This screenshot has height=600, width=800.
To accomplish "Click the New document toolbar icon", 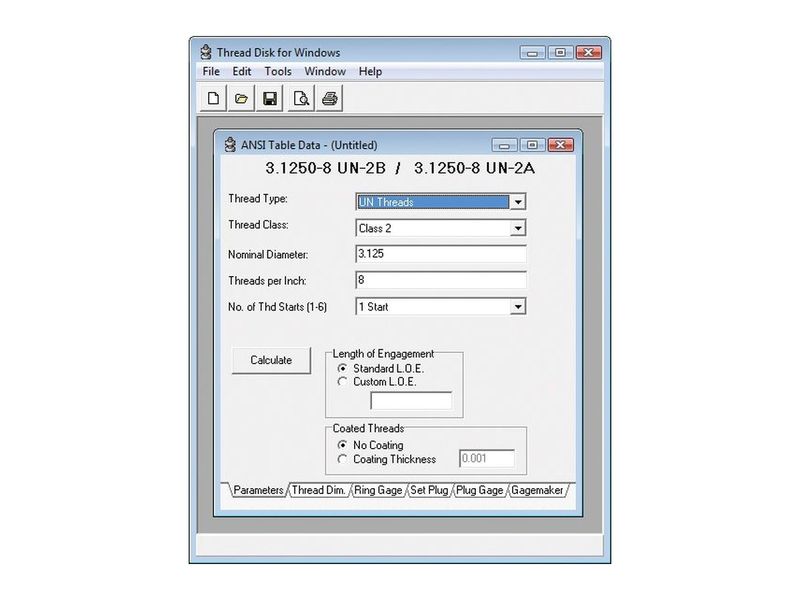I will click(x=213, y=98).
